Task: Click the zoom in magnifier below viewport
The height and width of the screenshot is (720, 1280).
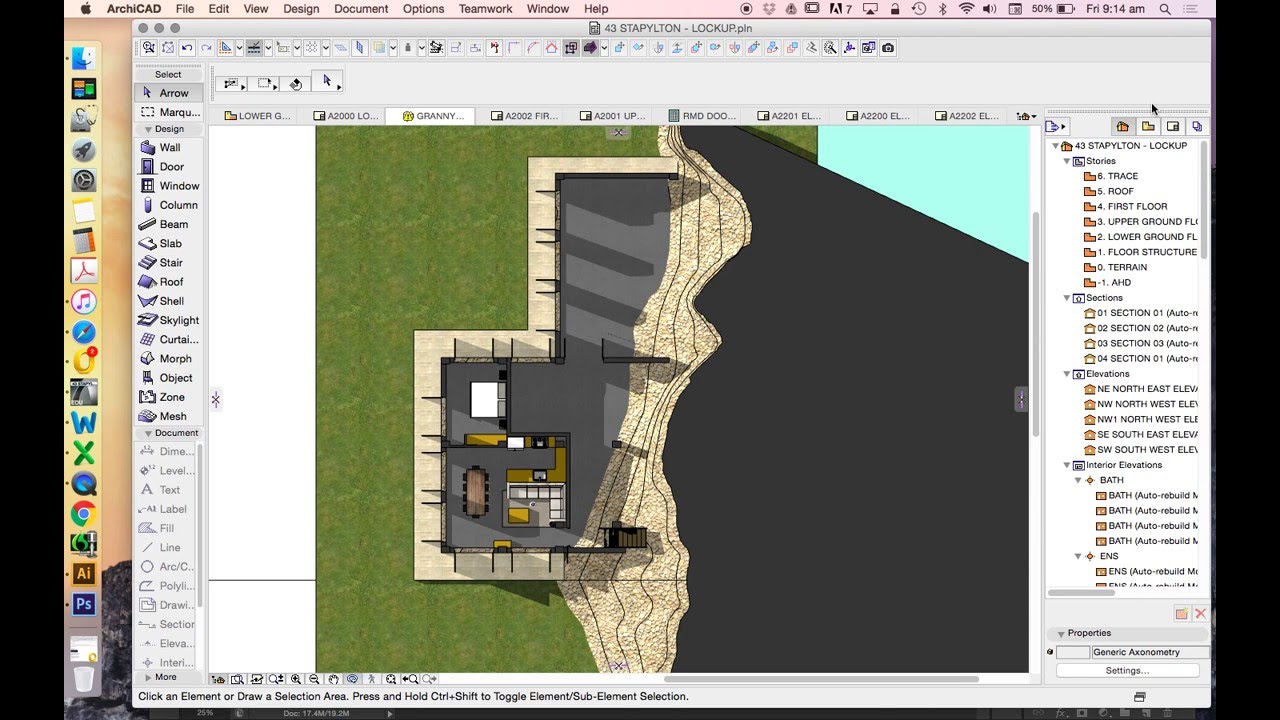Action: pos(296,679)
